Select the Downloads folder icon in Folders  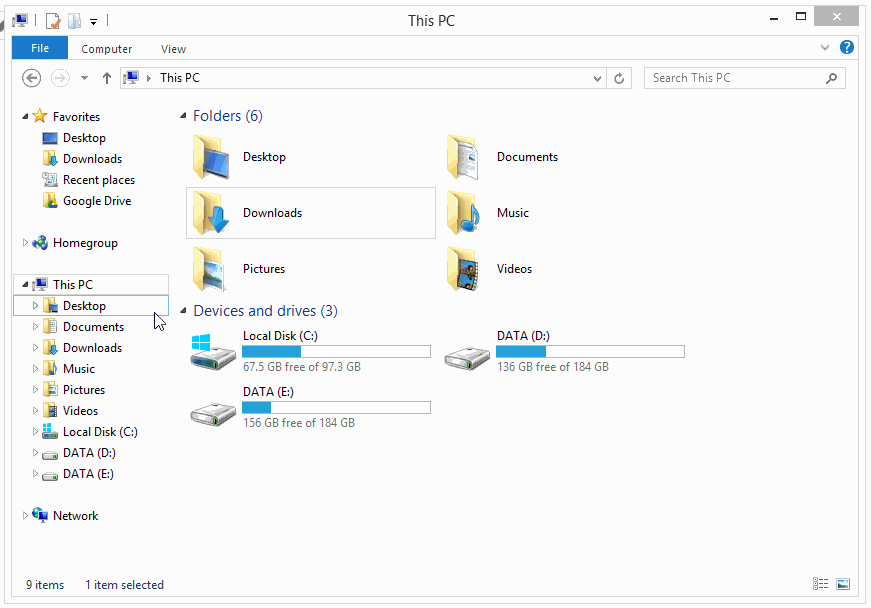[x=211, y=213]
